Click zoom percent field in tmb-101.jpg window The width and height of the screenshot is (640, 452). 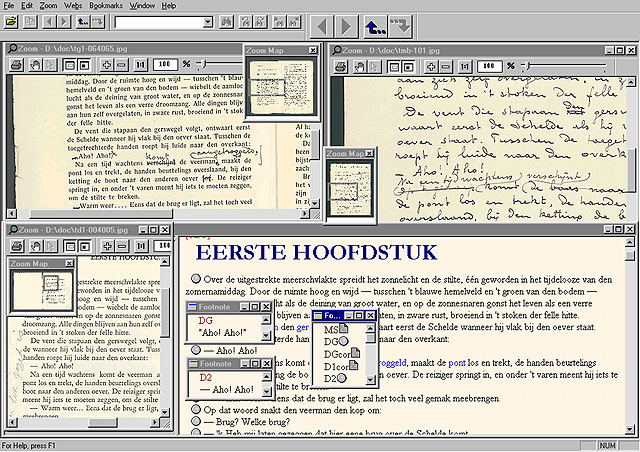coord(489,66)
